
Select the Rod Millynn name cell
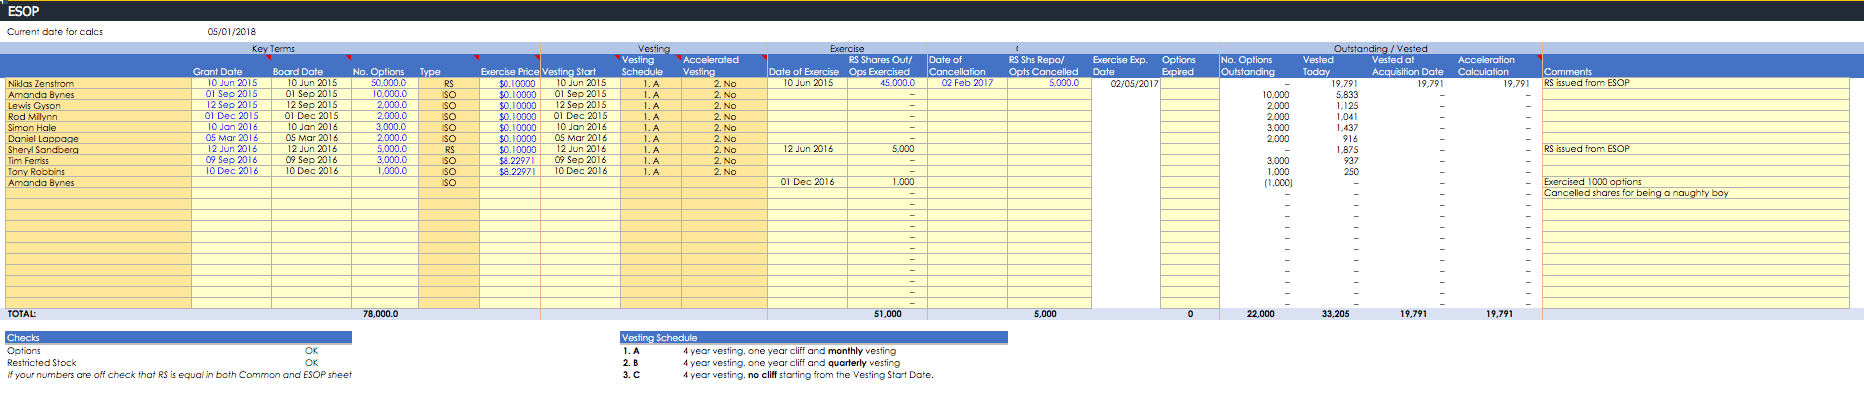click(98, 117)
